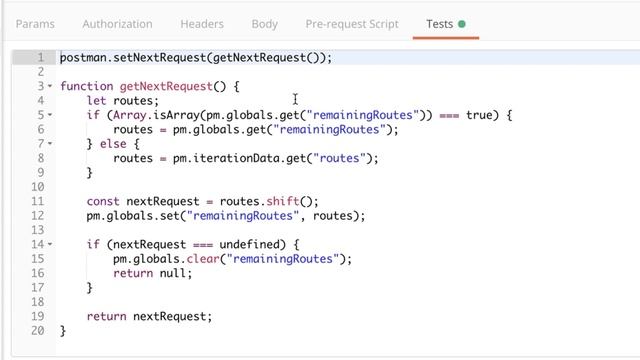
Task: Click the "routes" string on line 8
Action: pyautogui.click(x=339, y=158)
